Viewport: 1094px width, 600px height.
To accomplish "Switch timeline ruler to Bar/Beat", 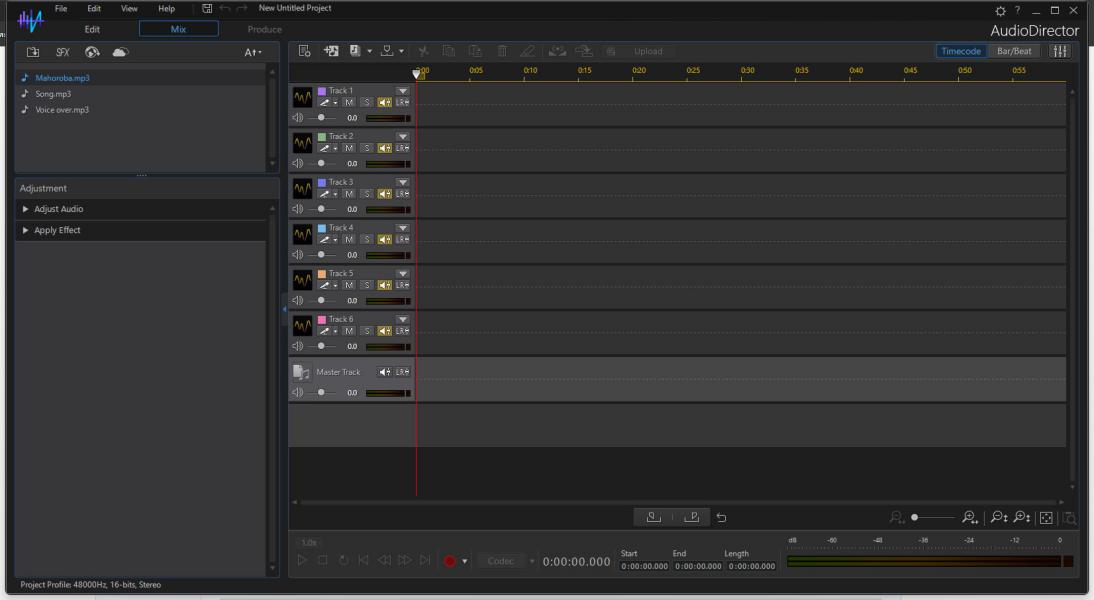I will click(1014, 51).
